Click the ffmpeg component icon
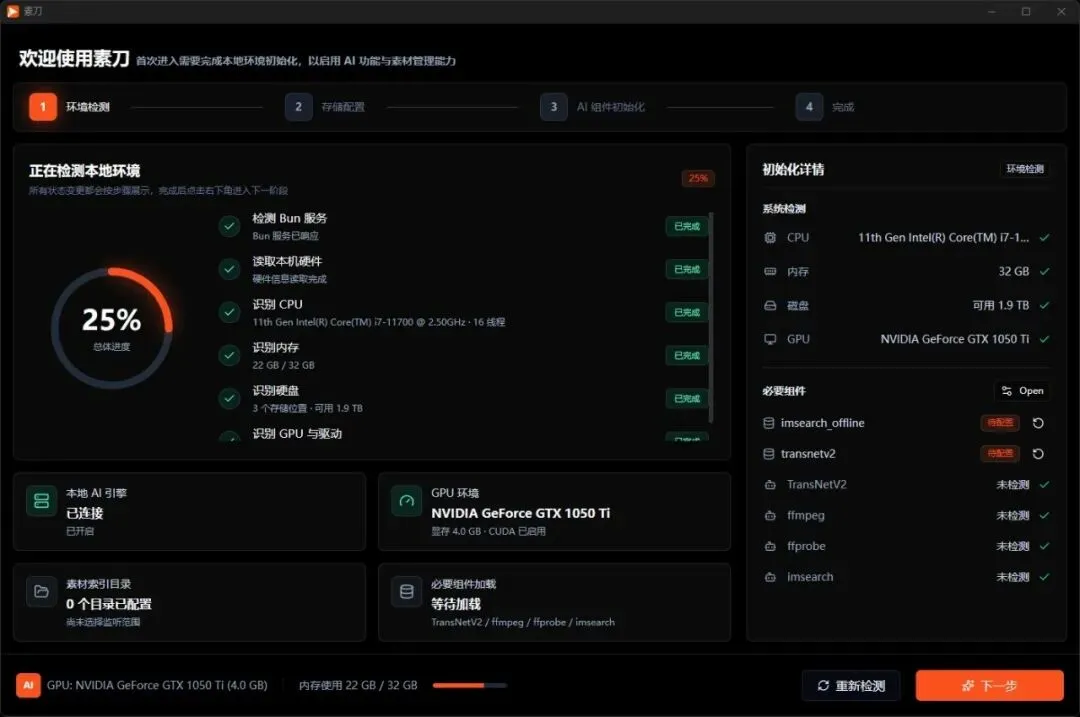The height and width of the screenshot is (717, 1080). pos(770,515)
